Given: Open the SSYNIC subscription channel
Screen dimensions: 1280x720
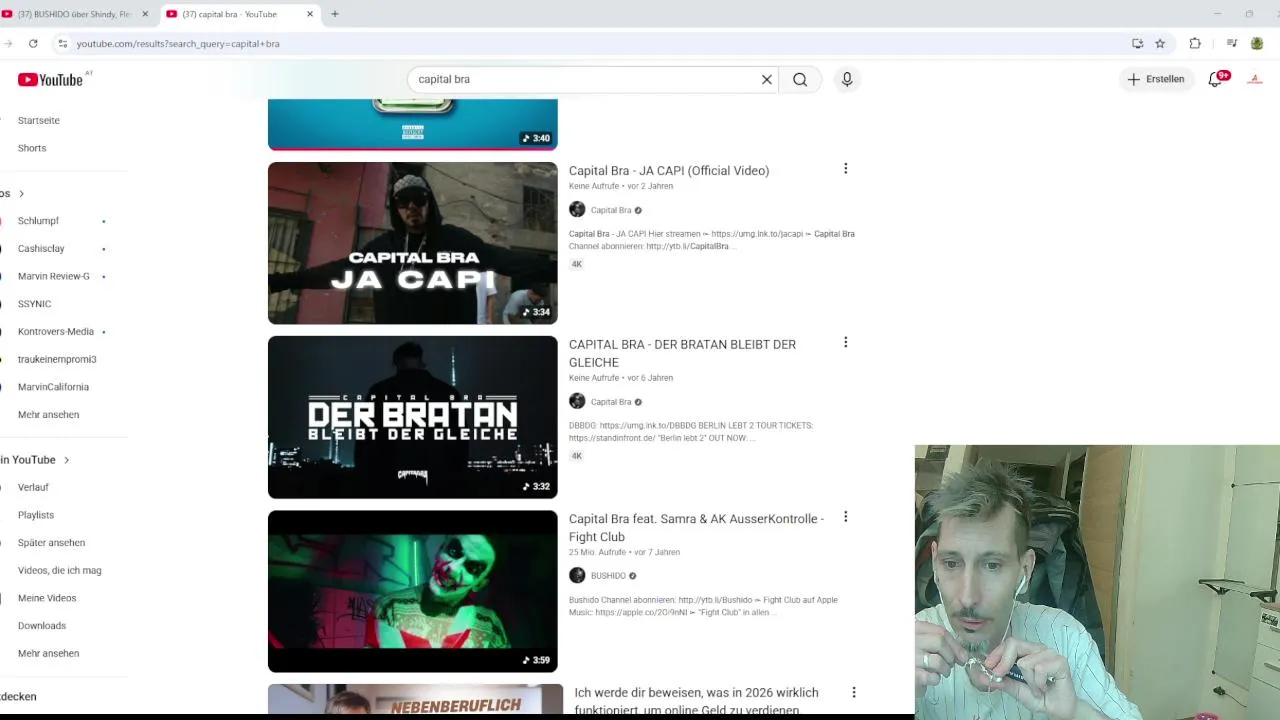Looking at the screenshot, I should 34,304.
